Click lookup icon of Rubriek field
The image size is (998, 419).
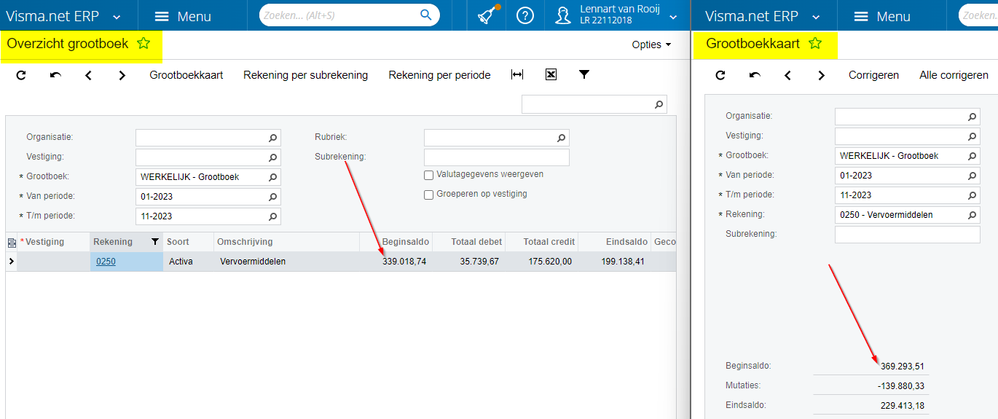561,138
